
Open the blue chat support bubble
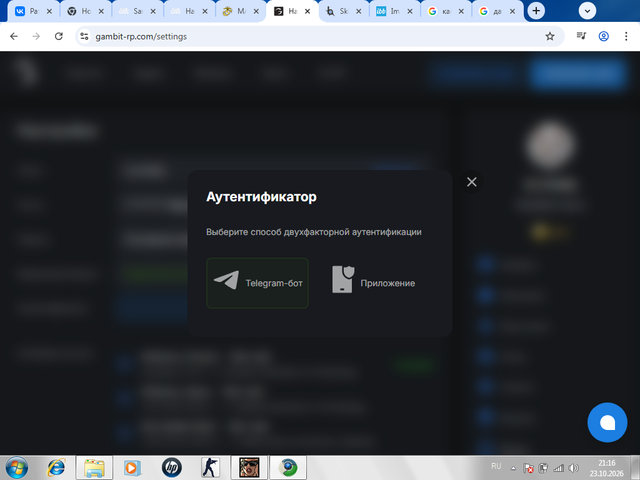click(x=607, y=422)
